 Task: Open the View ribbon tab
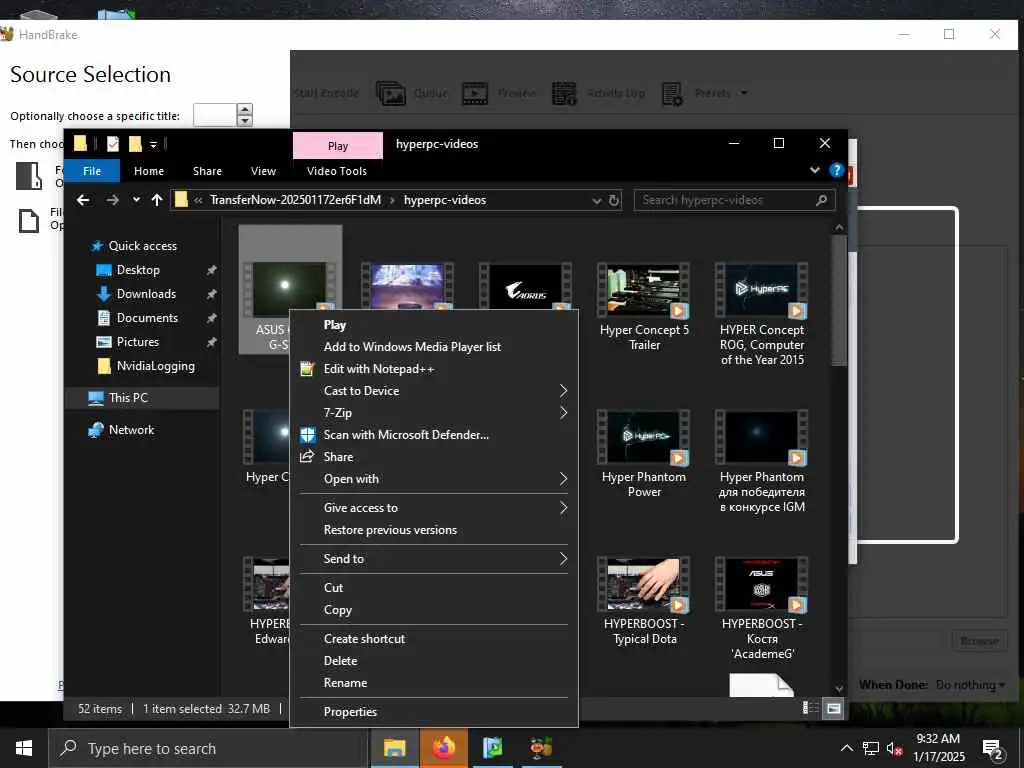[263, 171]
